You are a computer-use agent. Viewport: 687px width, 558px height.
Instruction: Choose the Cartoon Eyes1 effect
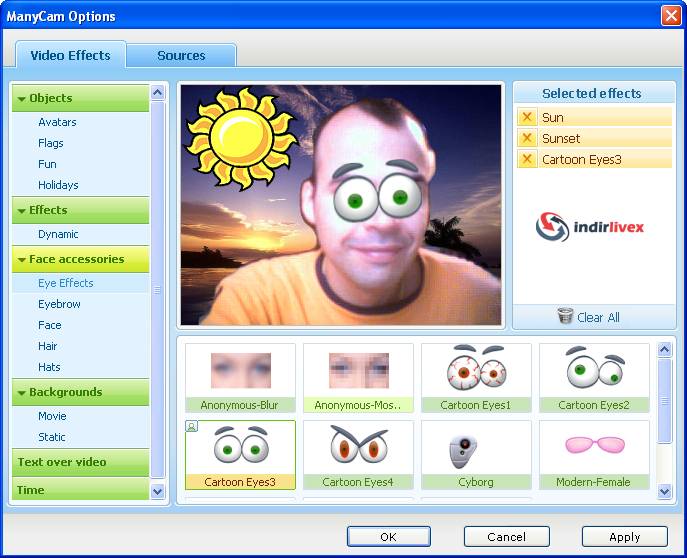476,378
